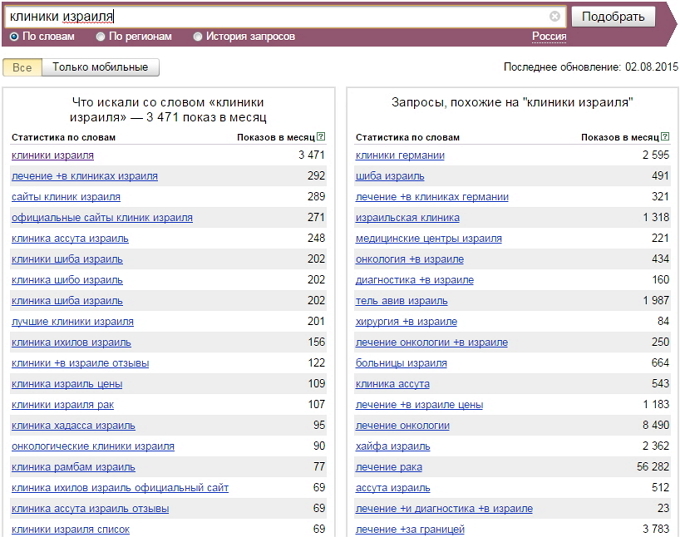Open 'онкология +в израиле' link

(409, 259)
